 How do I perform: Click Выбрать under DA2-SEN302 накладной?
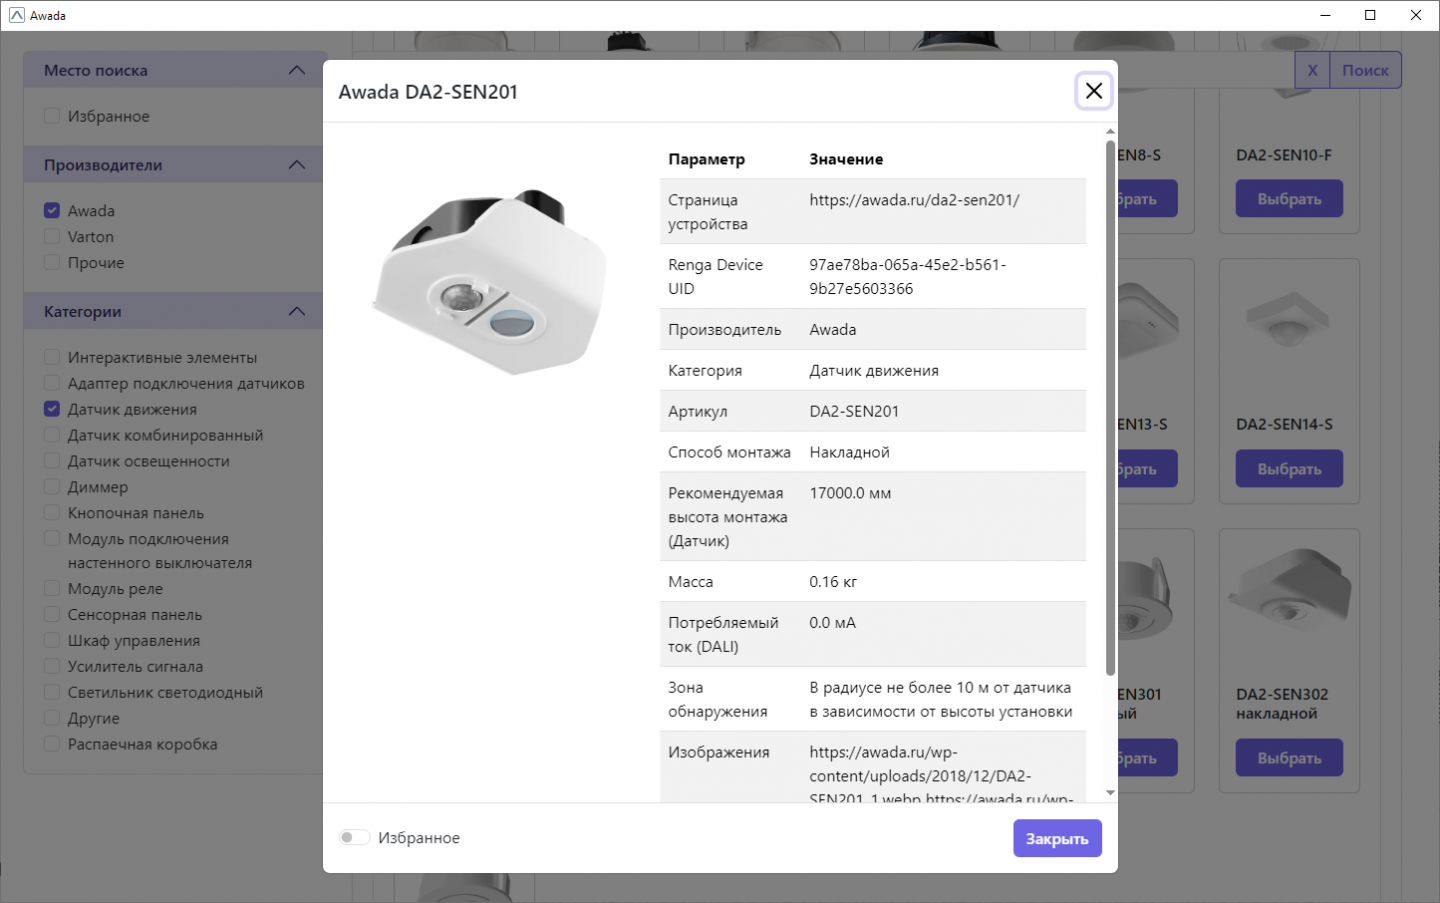point(1289,758)
